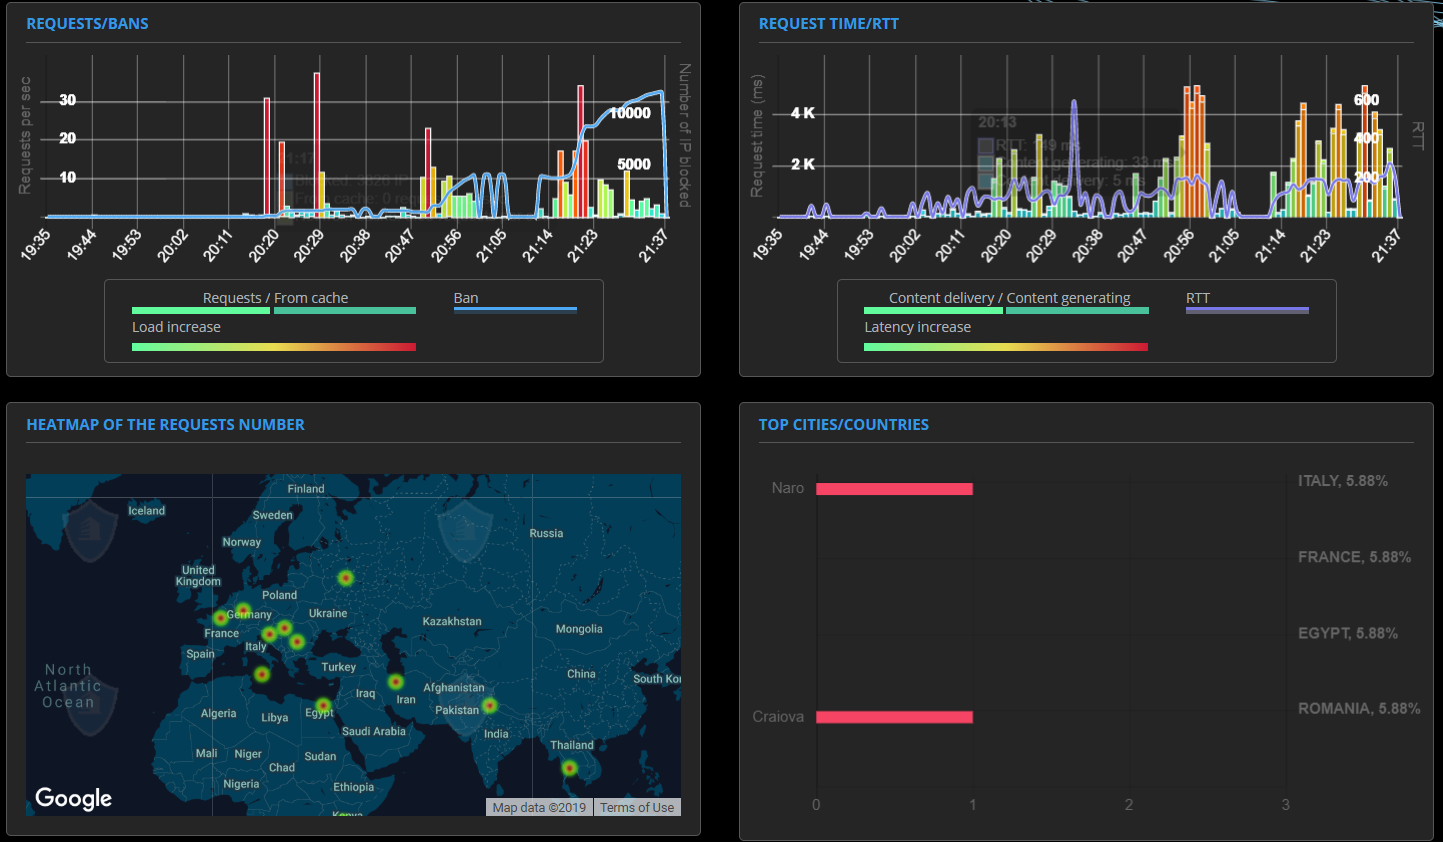Click the tall red spike near 20:29
Screen dimensions: 1443x842
[317, 144]
